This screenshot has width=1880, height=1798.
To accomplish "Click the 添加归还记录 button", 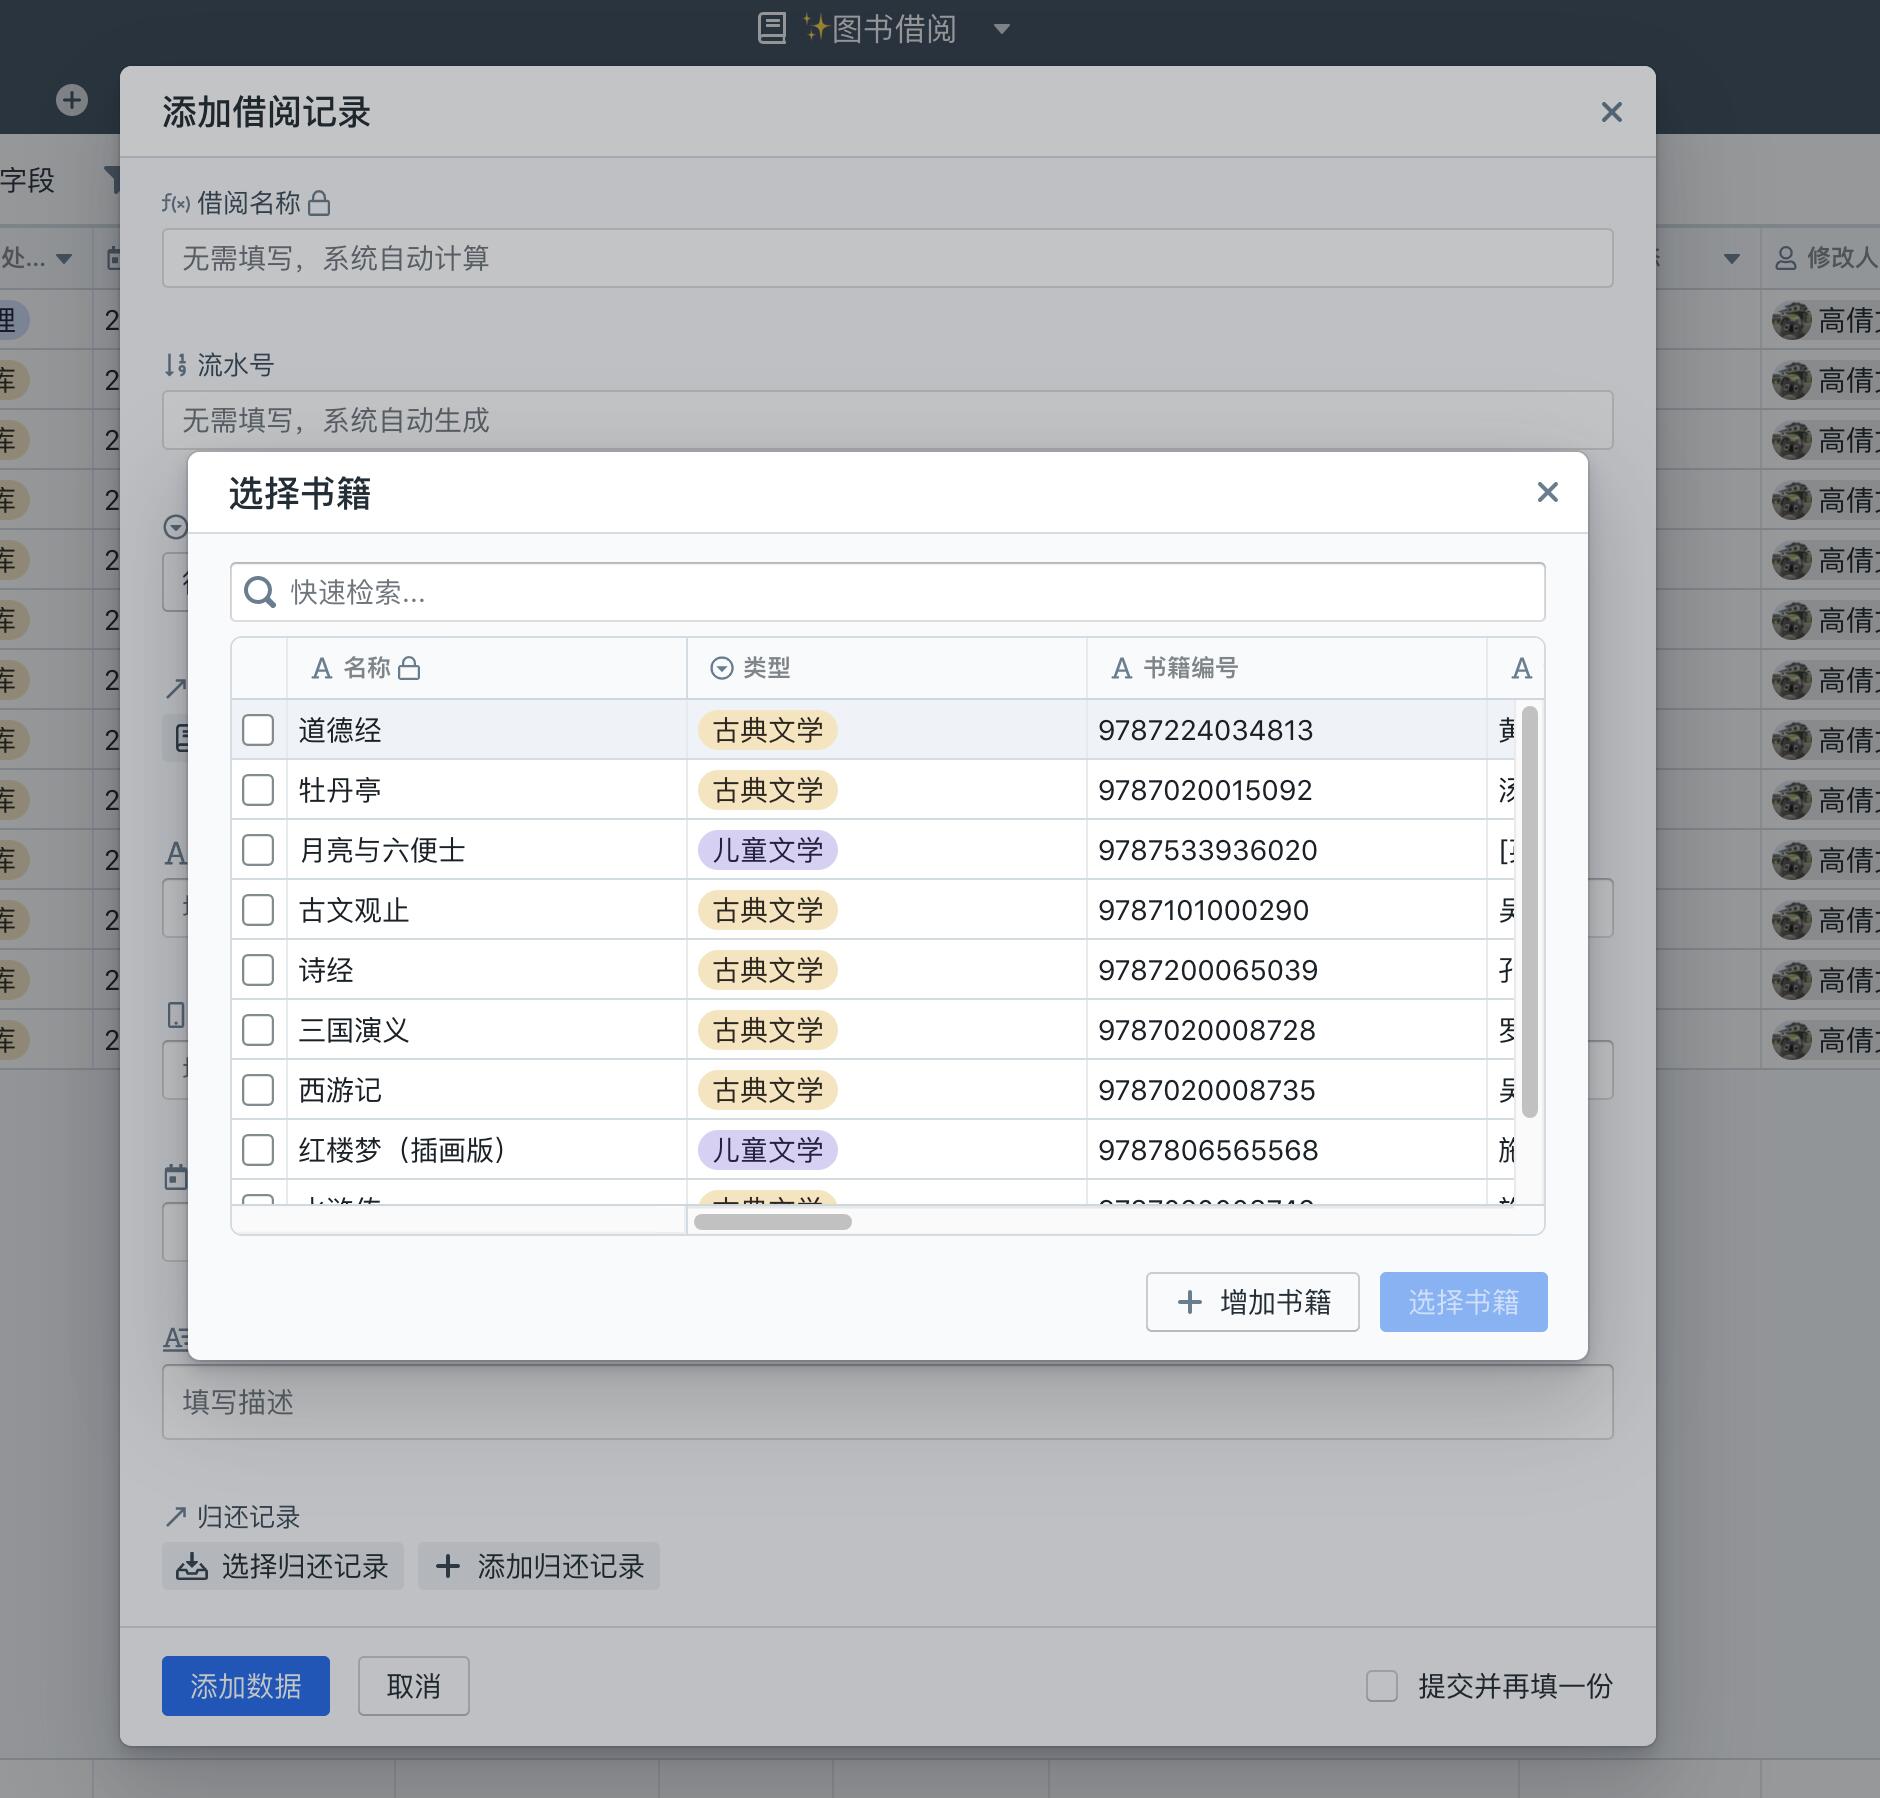I will coord(539,1566).
